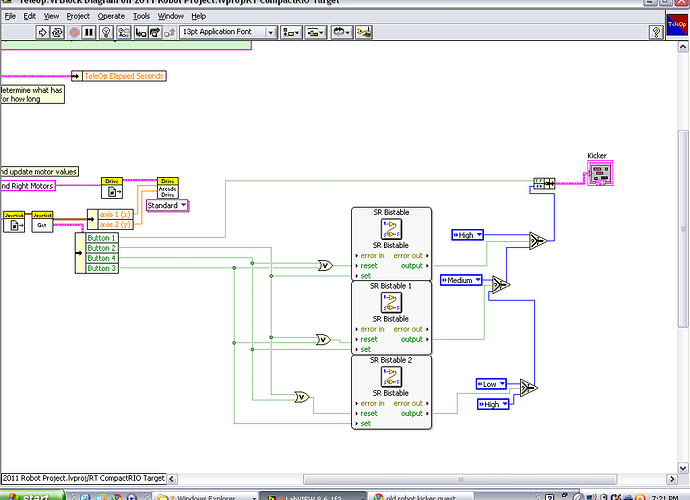Image resolution: width=690 pixels, height=500 pixels.
Task: Click the Context Help question mark
Action: coord(656,32)
